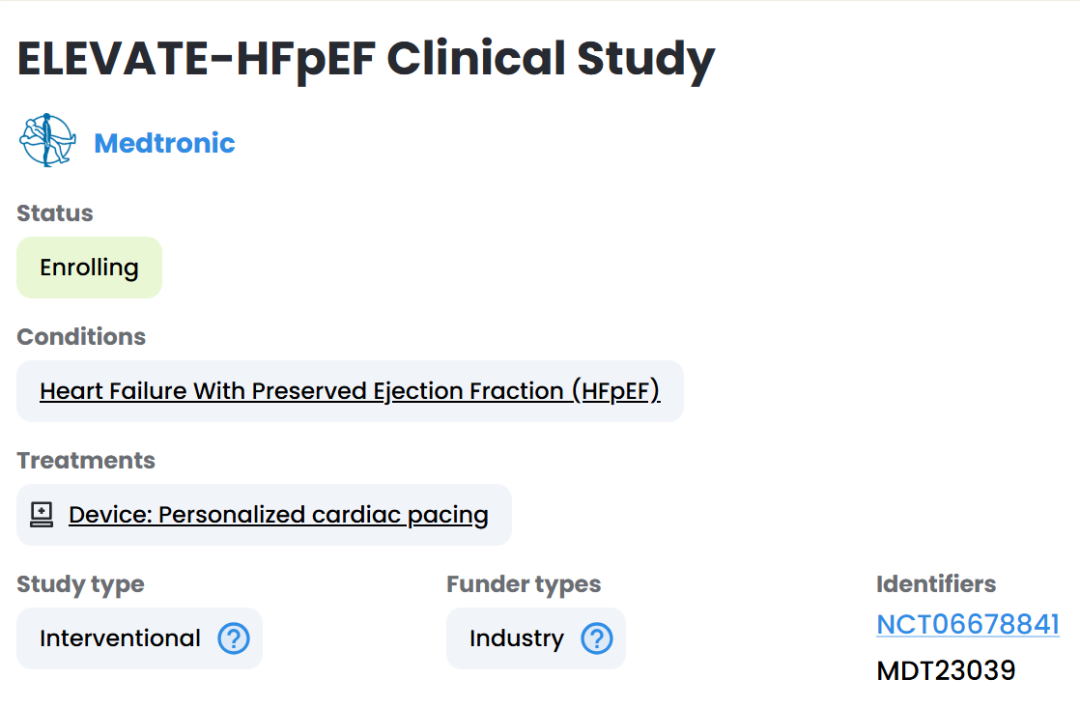This screenshot has width=1080, height=708.
Task: Open the Heart Failure With Preserved Ejection Fraction link
Action: pos(350,391)
